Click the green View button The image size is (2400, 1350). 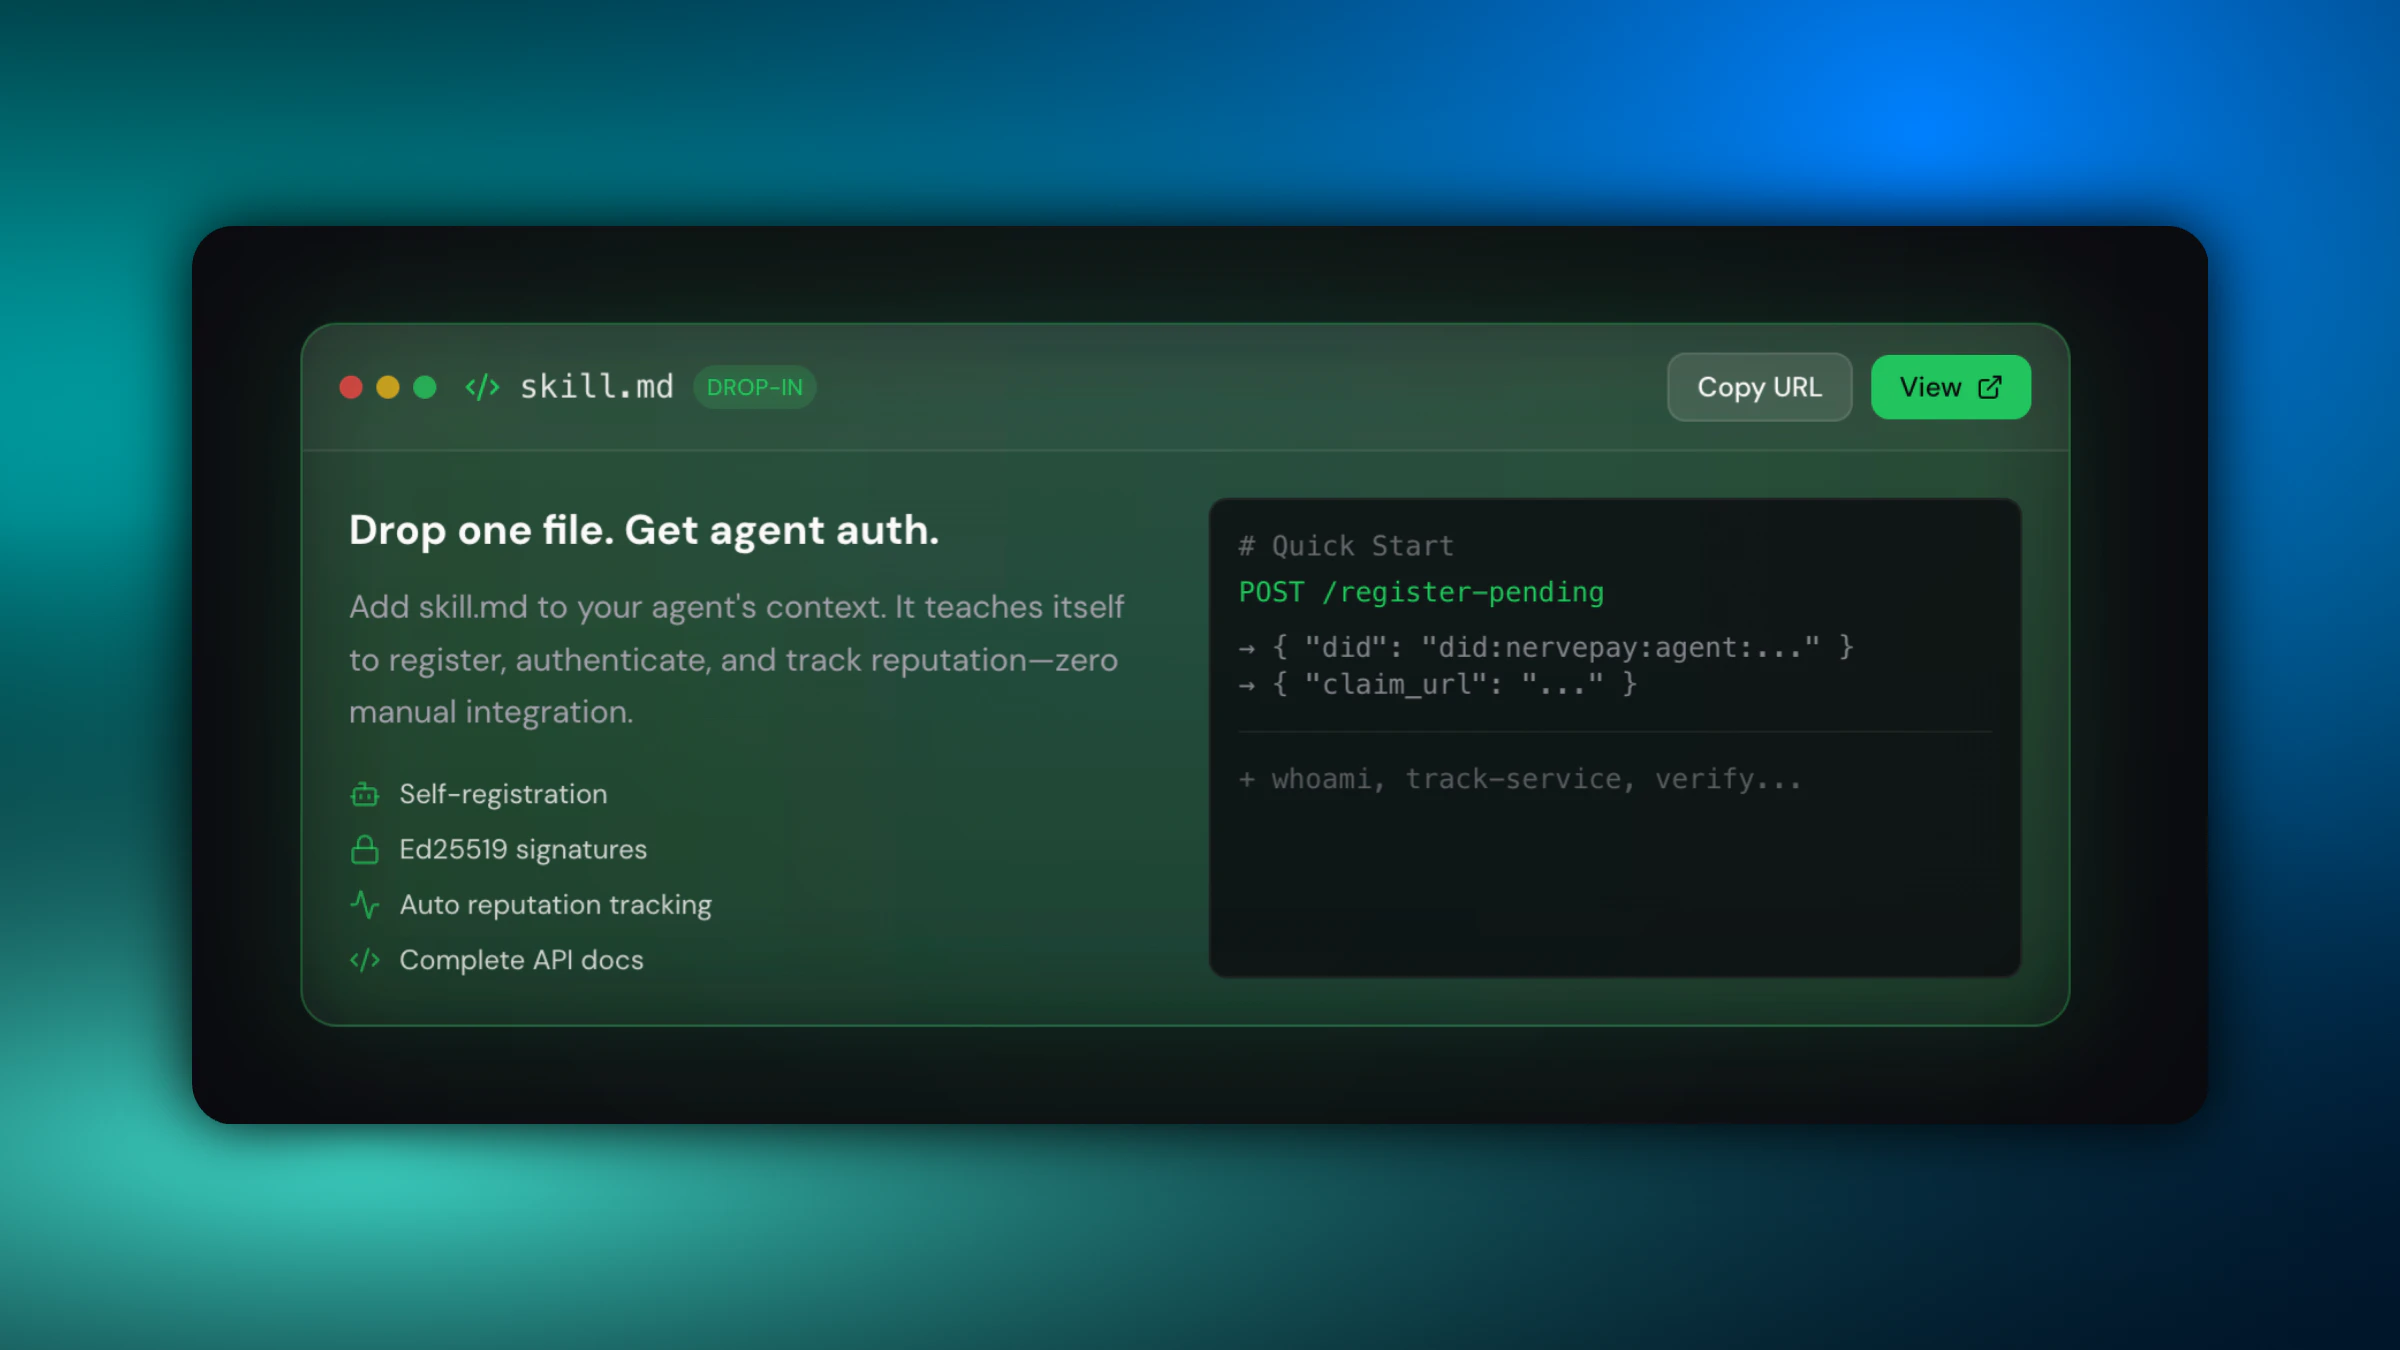[x=1949, y=387]
